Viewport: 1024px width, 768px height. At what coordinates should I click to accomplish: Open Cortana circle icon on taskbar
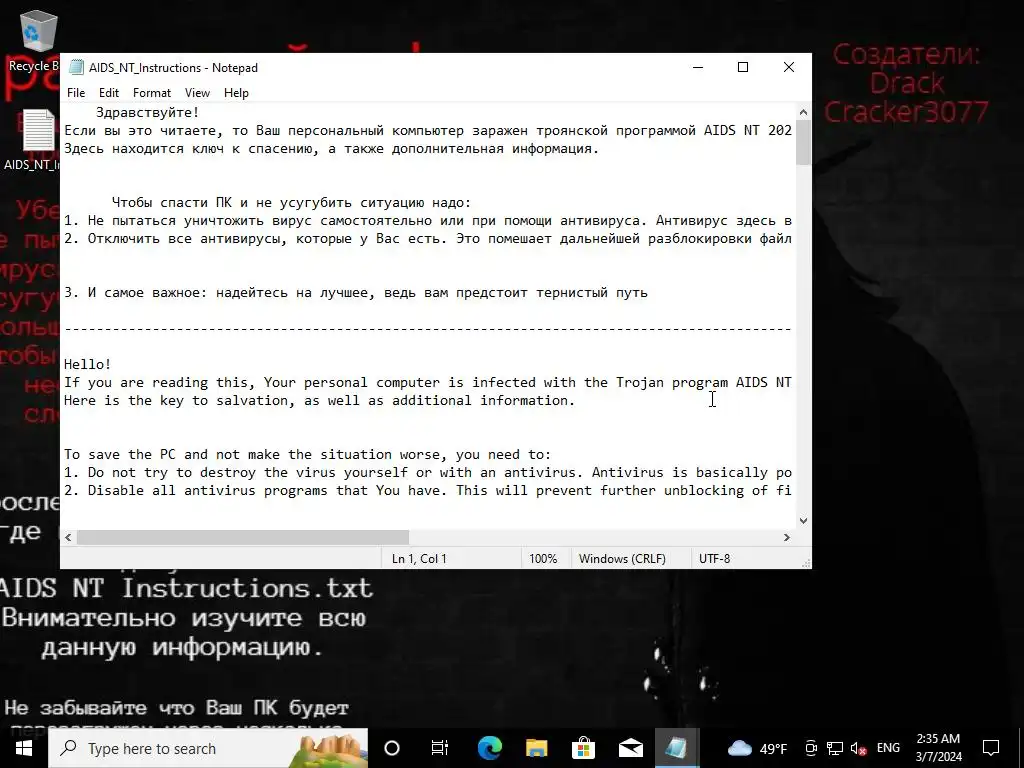392,748
